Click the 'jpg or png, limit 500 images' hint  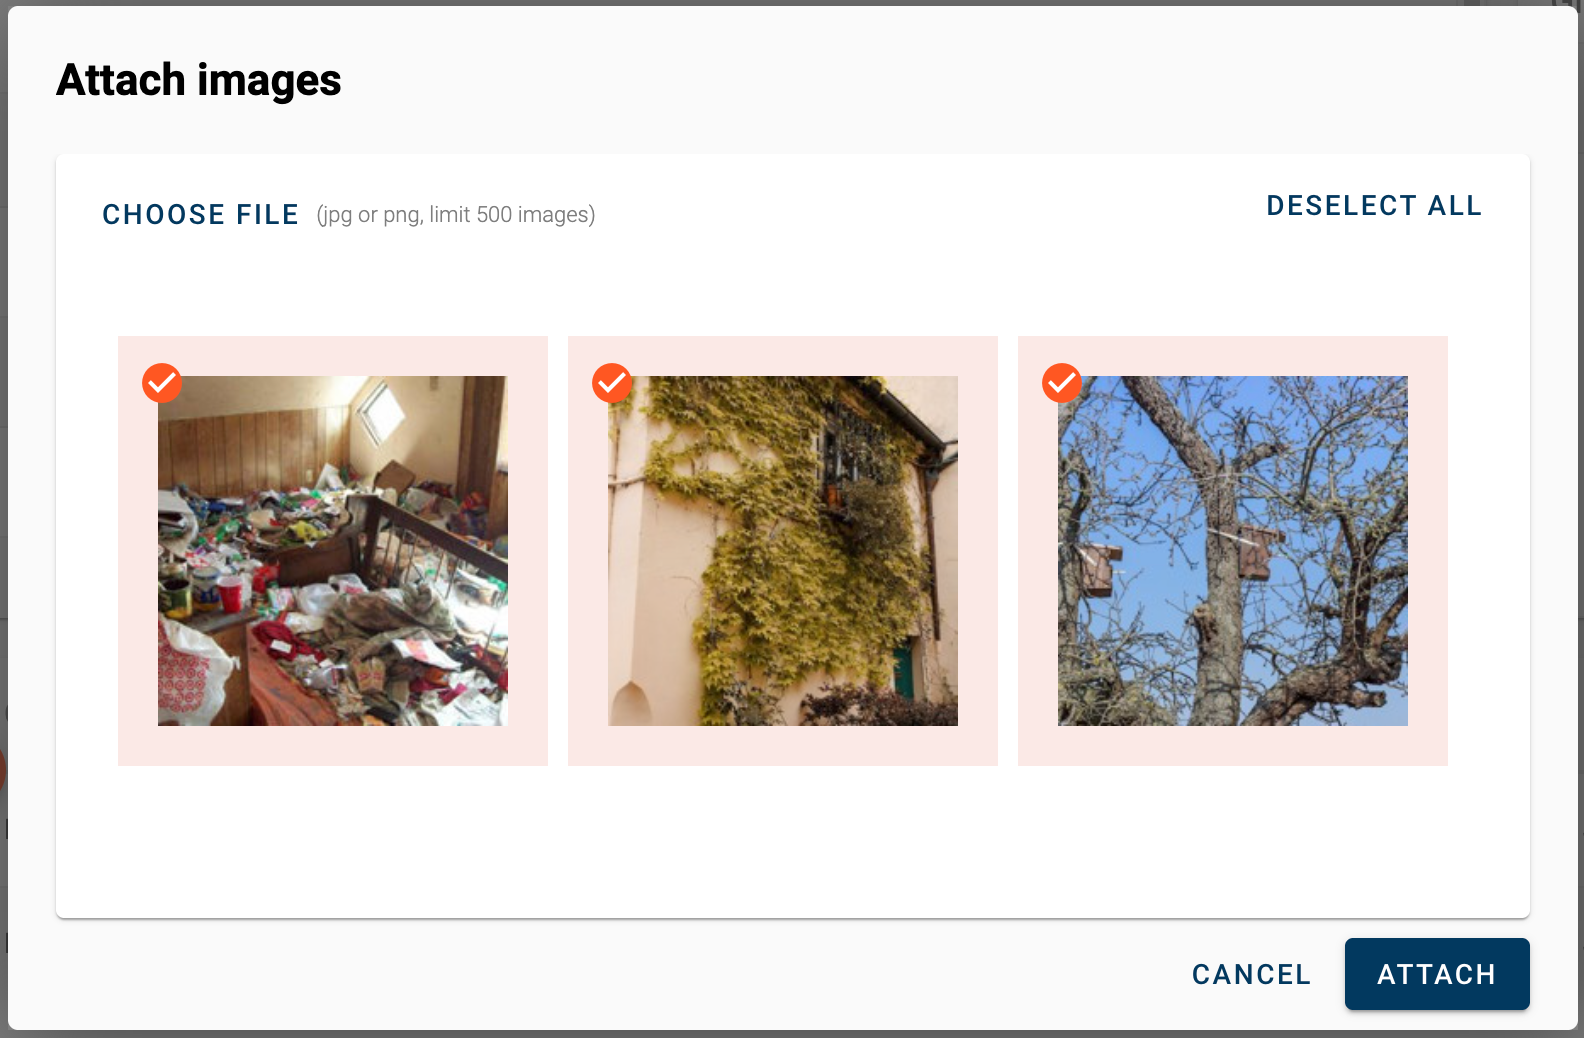point(456,215)
